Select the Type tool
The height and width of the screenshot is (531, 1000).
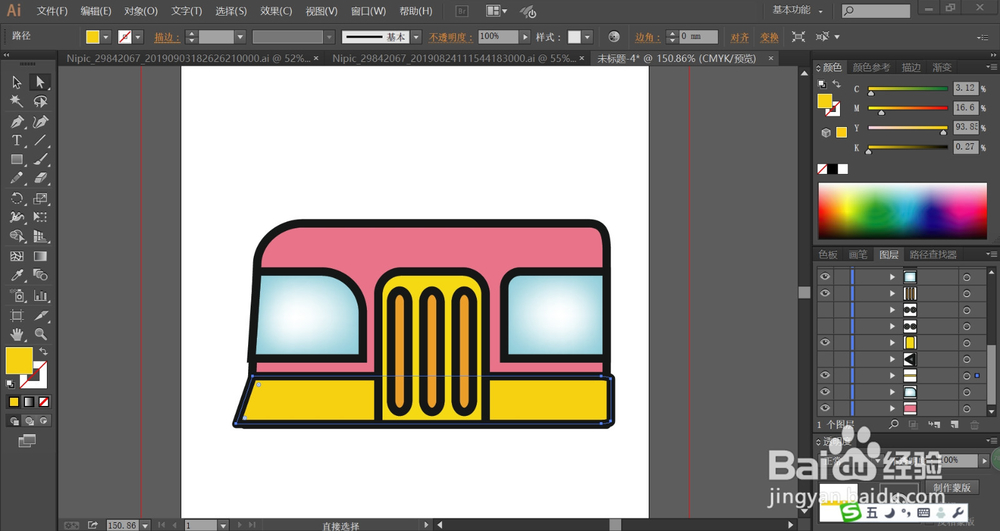pyautogui.click(x=17, y=140)
